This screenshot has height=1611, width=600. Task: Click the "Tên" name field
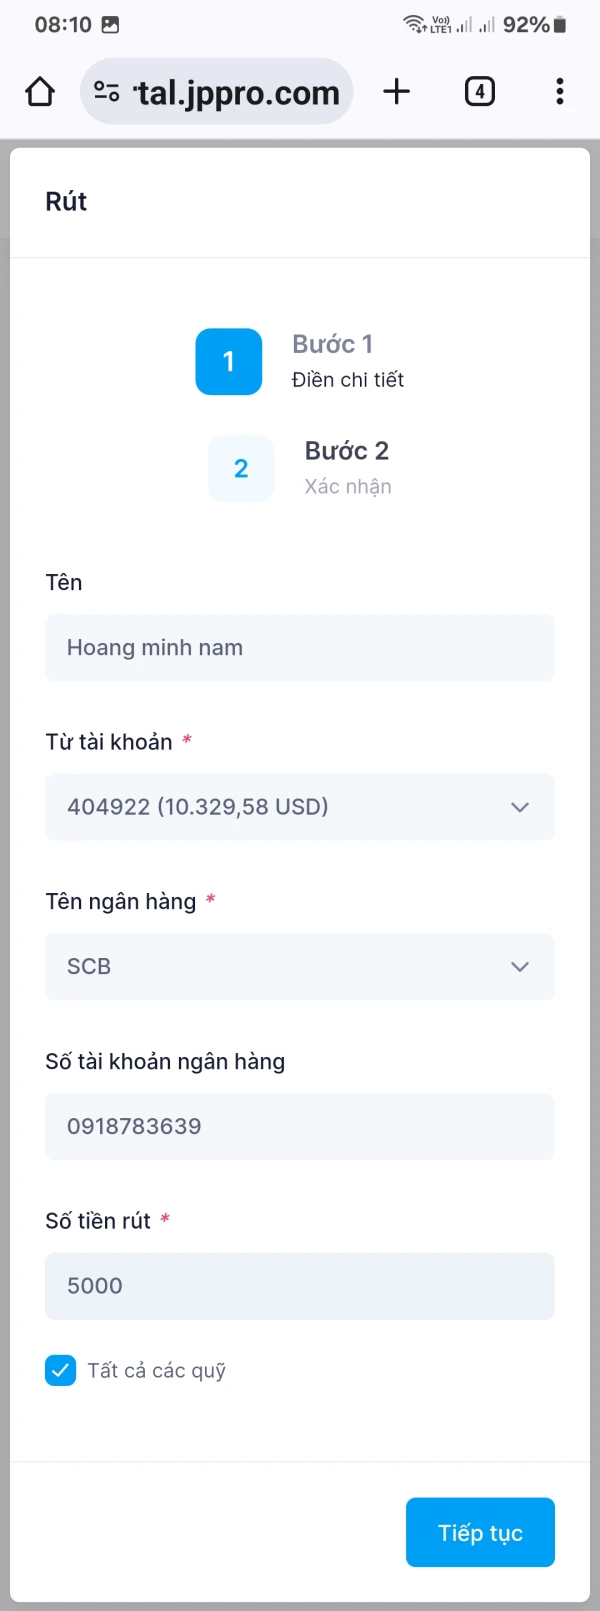(x=299, y=648)
